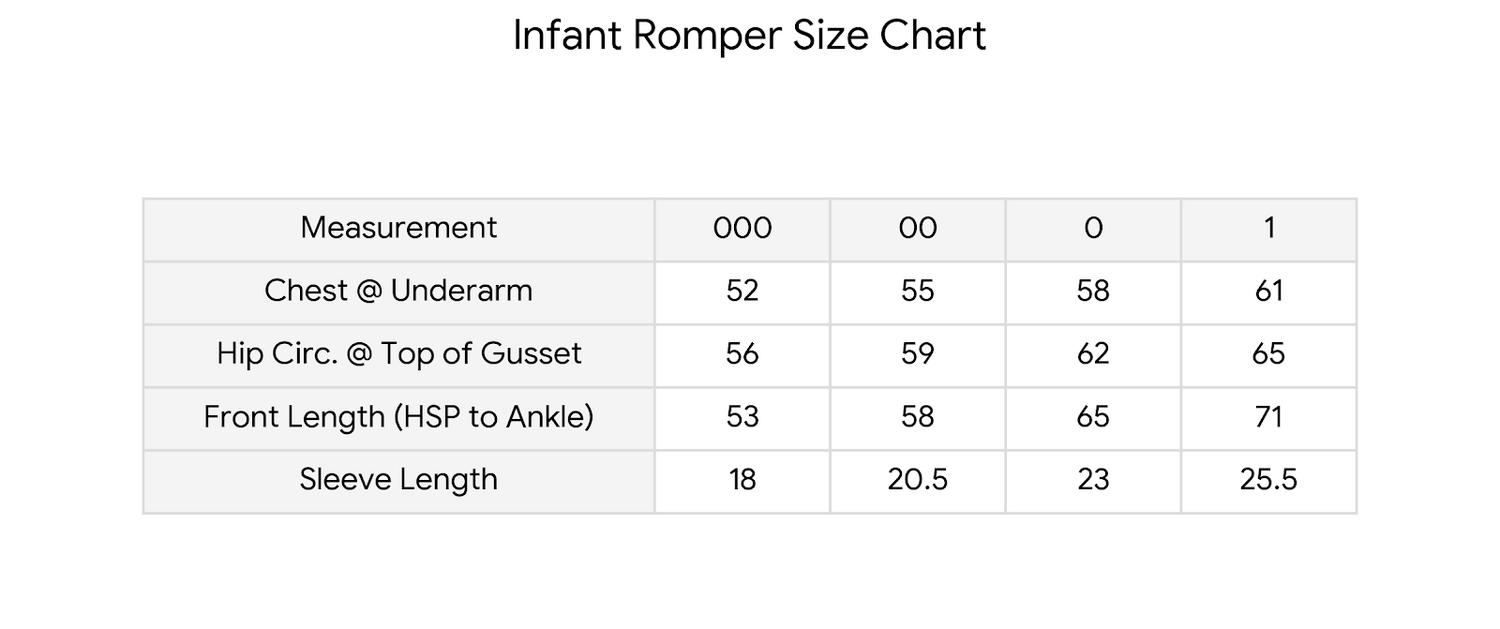Click chest value 61 for size 1
Viewport: 1500px width, 629px height.
point(1268,291)
